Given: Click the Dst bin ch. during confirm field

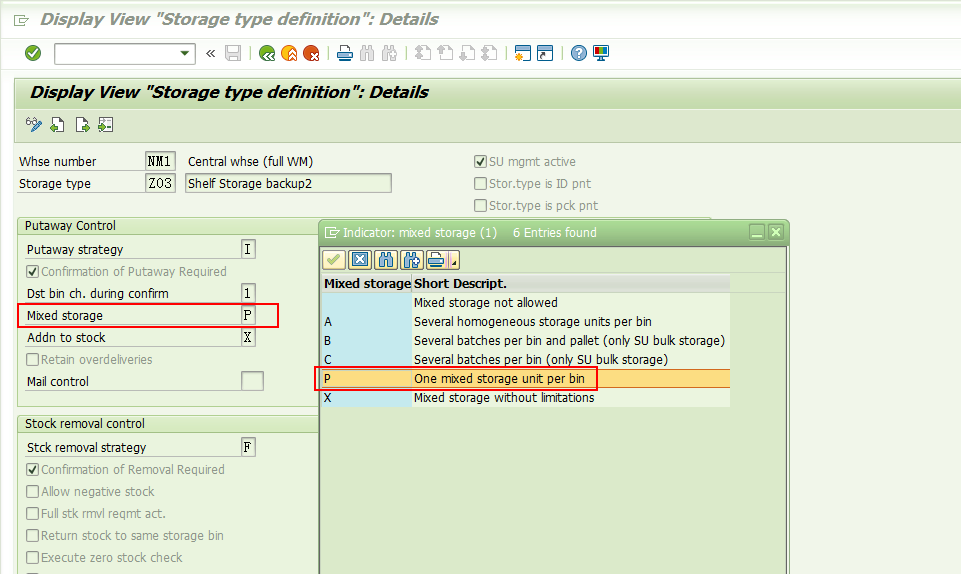Looking at the screenshot, I should [x=248, y=293].
